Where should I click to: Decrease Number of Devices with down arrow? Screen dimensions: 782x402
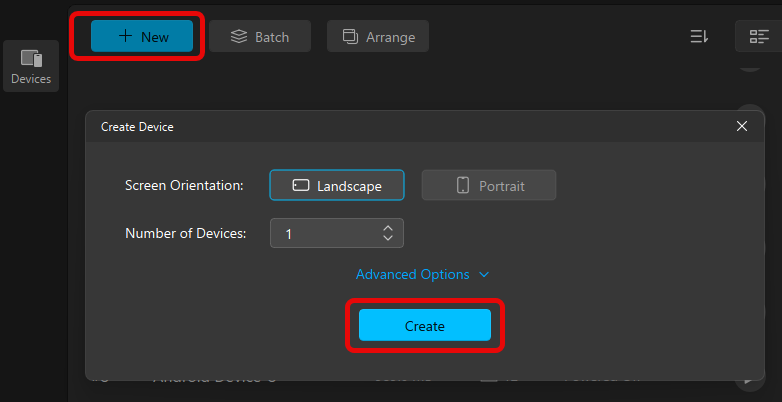[388, 239]
